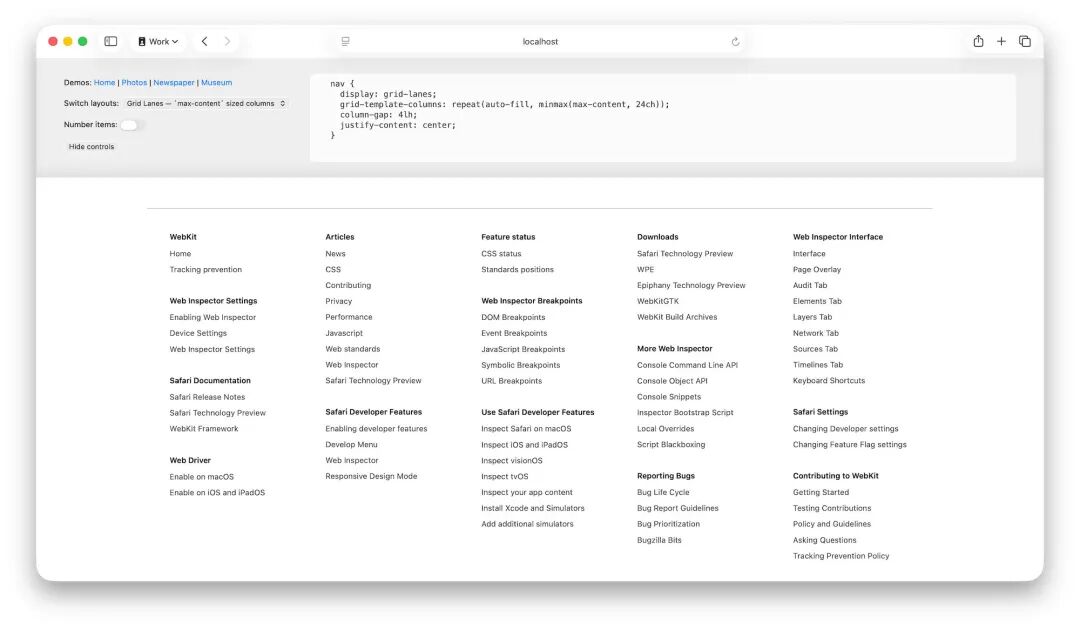Click the Bugzilla Bits link

point(659,541)
